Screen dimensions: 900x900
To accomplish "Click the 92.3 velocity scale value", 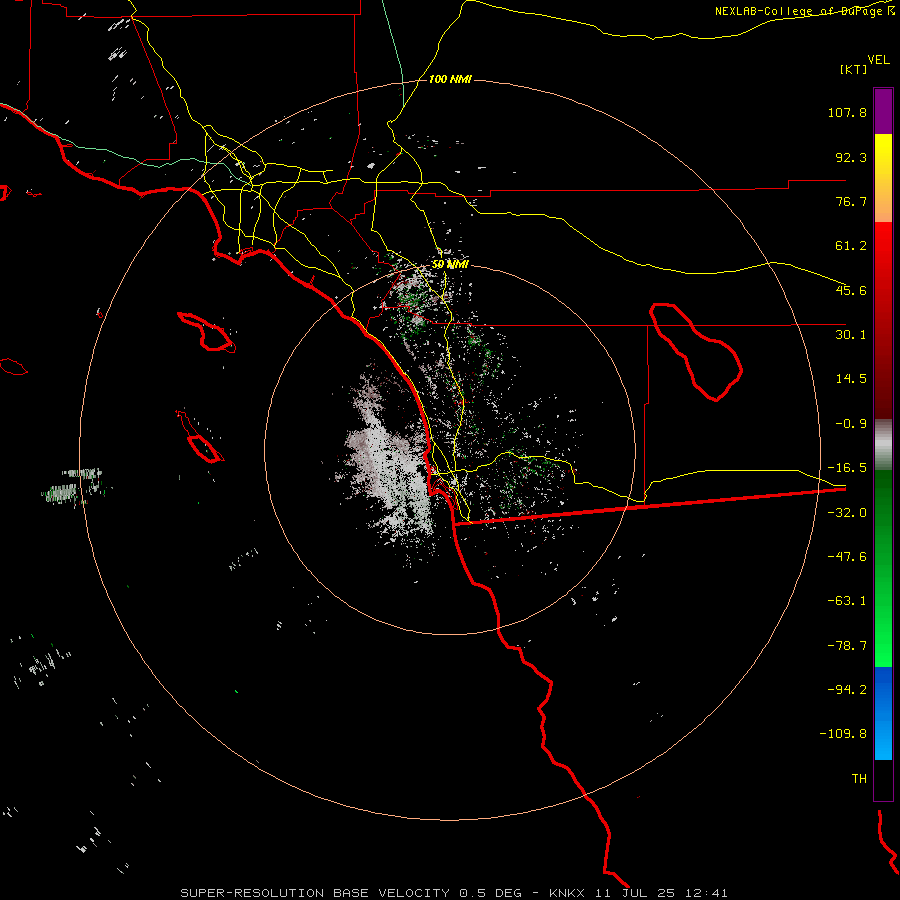I will coord(851,157).
